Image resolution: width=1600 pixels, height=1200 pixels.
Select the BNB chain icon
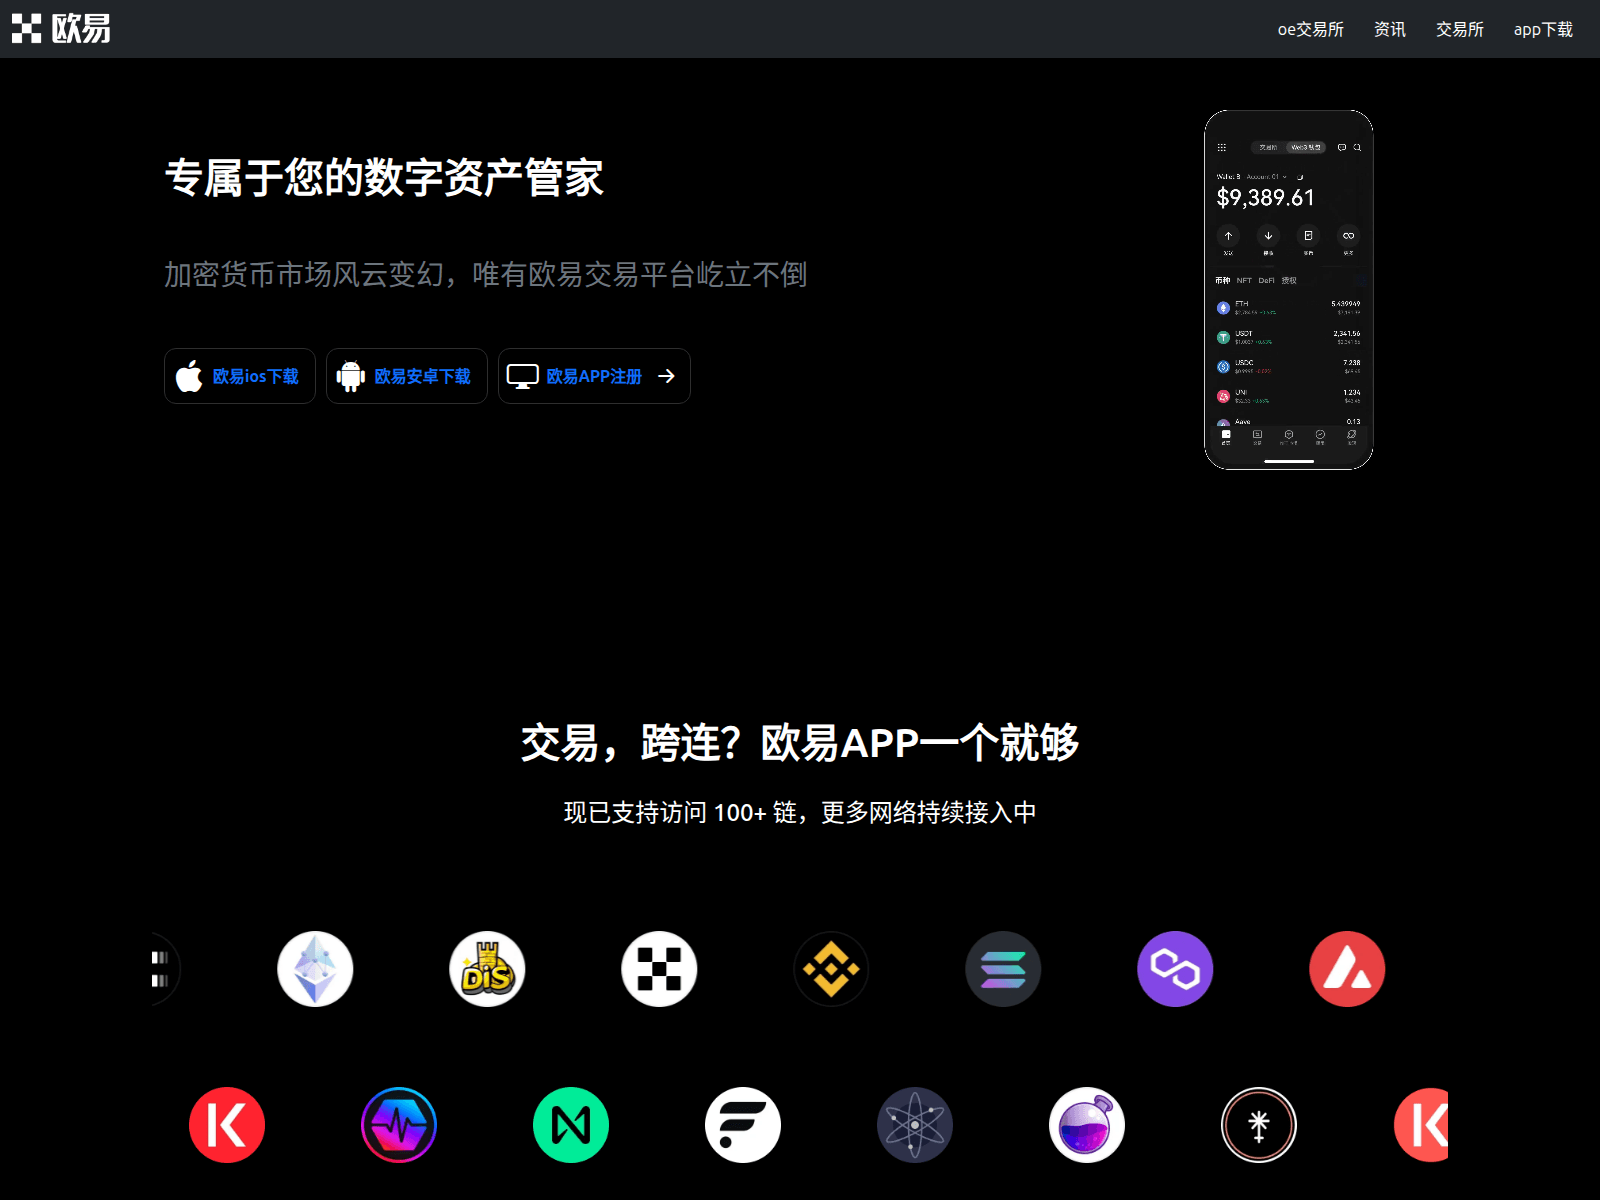tap(831, 969)
